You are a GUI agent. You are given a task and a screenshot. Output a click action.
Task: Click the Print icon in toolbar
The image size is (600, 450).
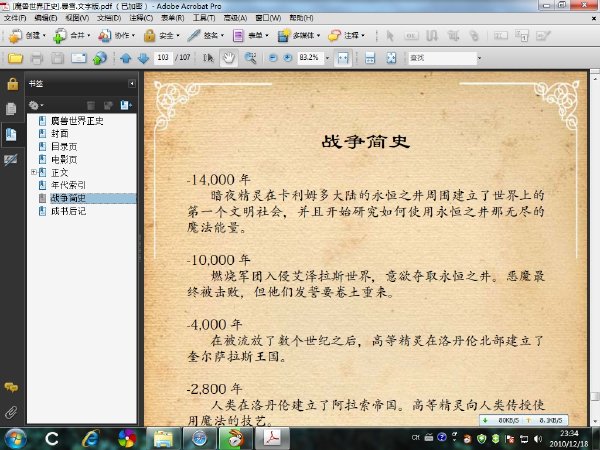click(x=37, y=58)
